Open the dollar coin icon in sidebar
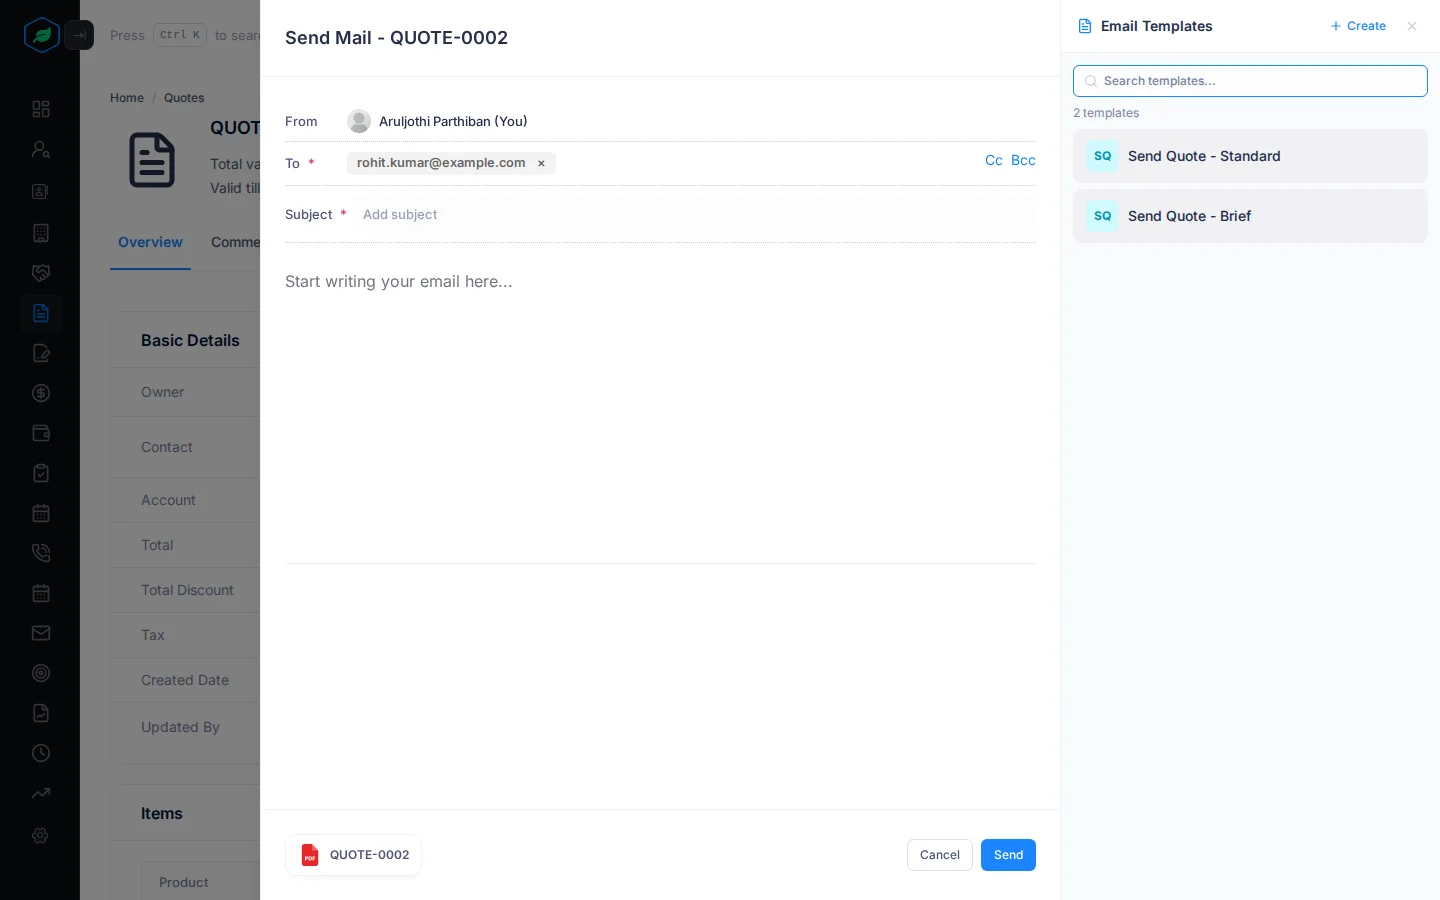The height and width of the screenshot is (900, 1440). coord(41,393)
